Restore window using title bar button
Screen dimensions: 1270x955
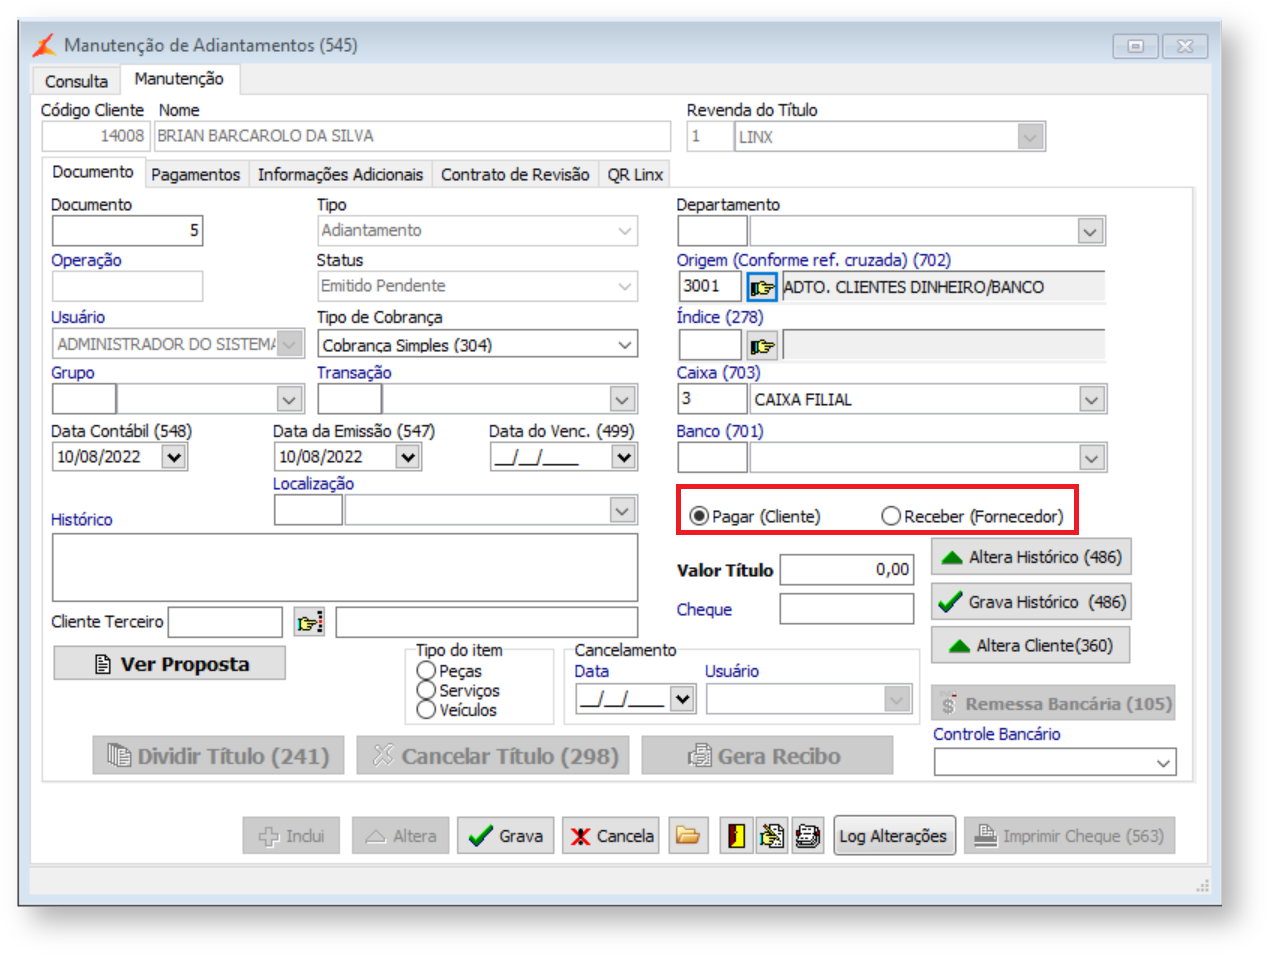point(1135,46)
